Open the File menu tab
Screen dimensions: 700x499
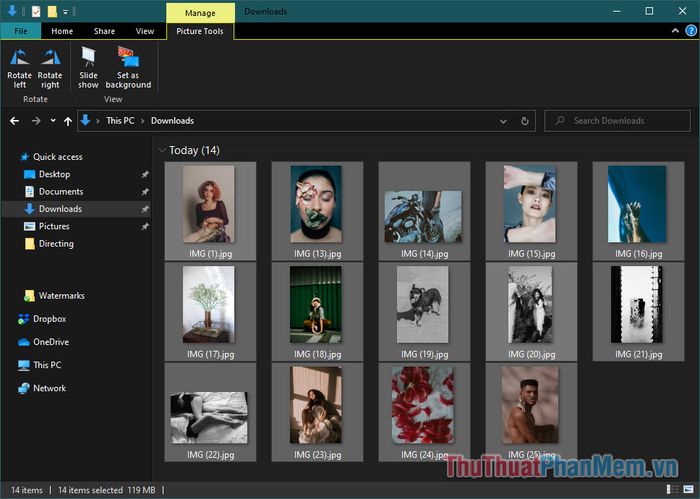(21, 31)
